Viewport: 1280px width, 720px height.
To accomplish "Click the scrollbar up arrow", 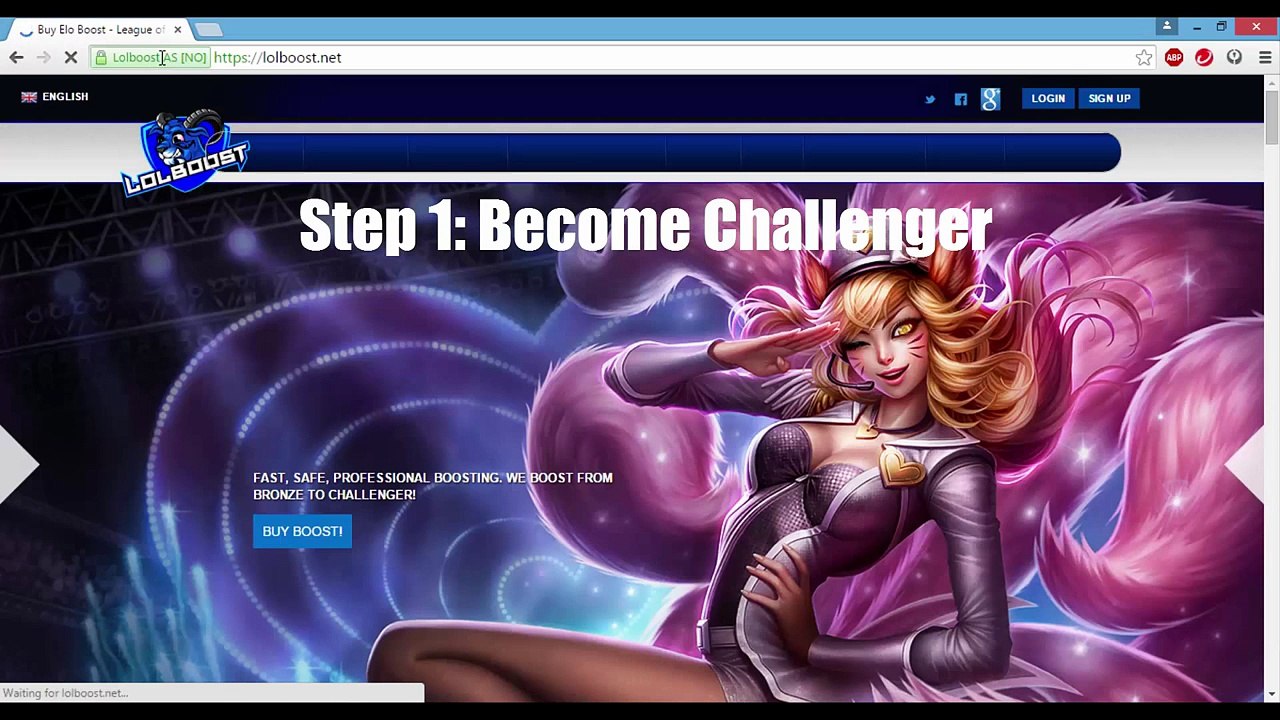I will point(1271,82).
